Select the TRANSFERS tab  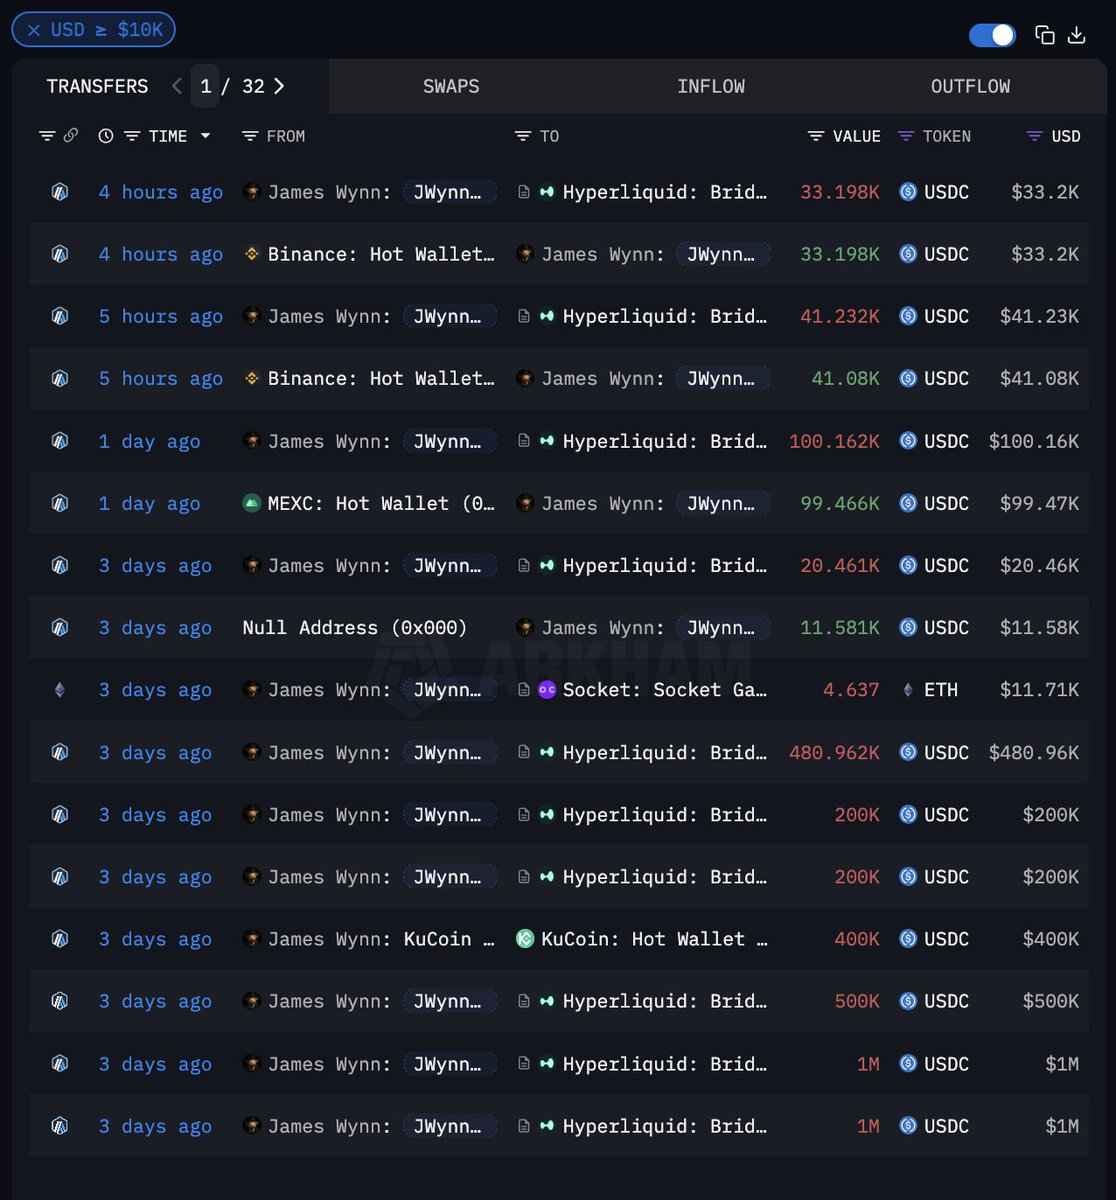(97, 86)
